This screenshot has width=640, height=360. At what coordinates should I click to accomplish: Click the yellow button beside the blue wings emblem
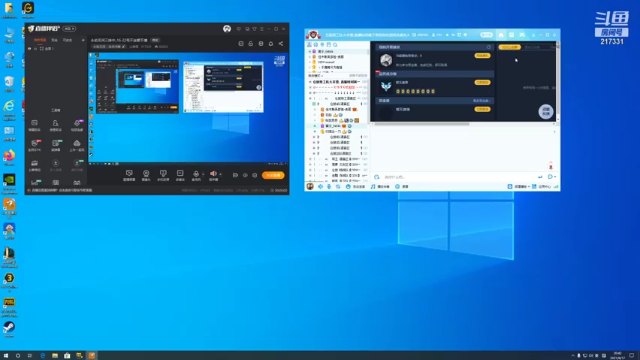482,82
